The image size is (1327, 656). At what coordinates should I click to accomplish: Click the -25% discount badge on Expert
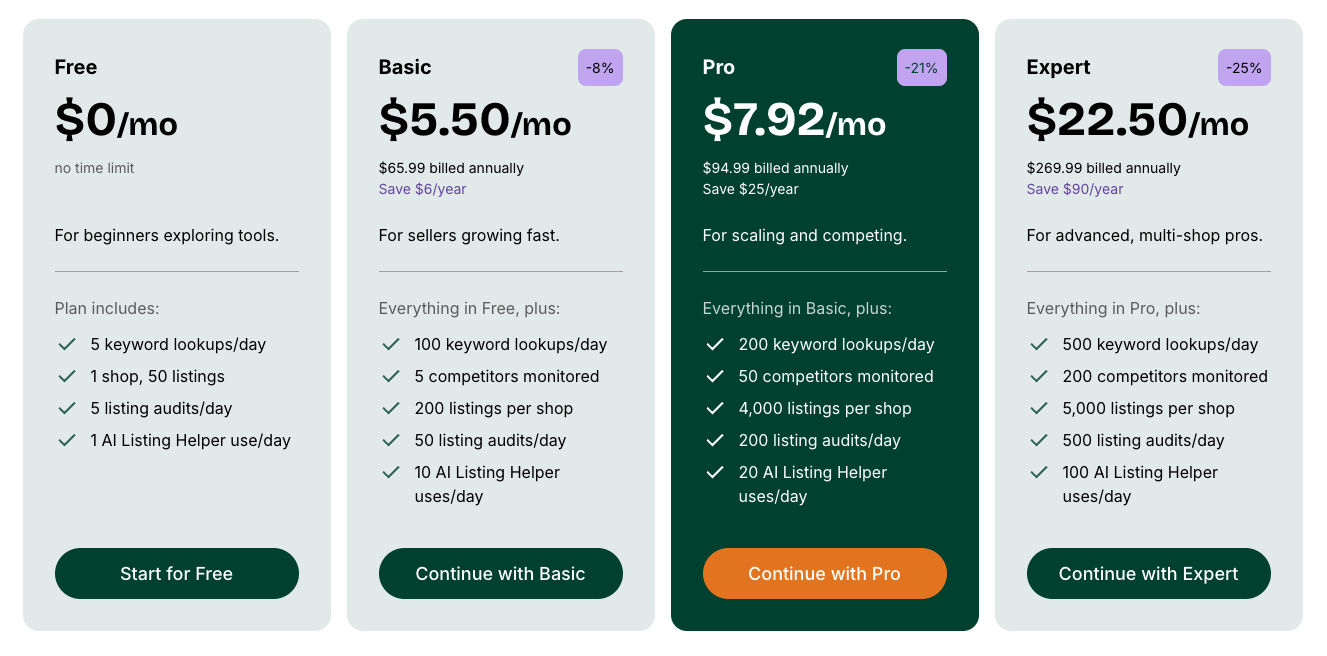coord(1244,68)
